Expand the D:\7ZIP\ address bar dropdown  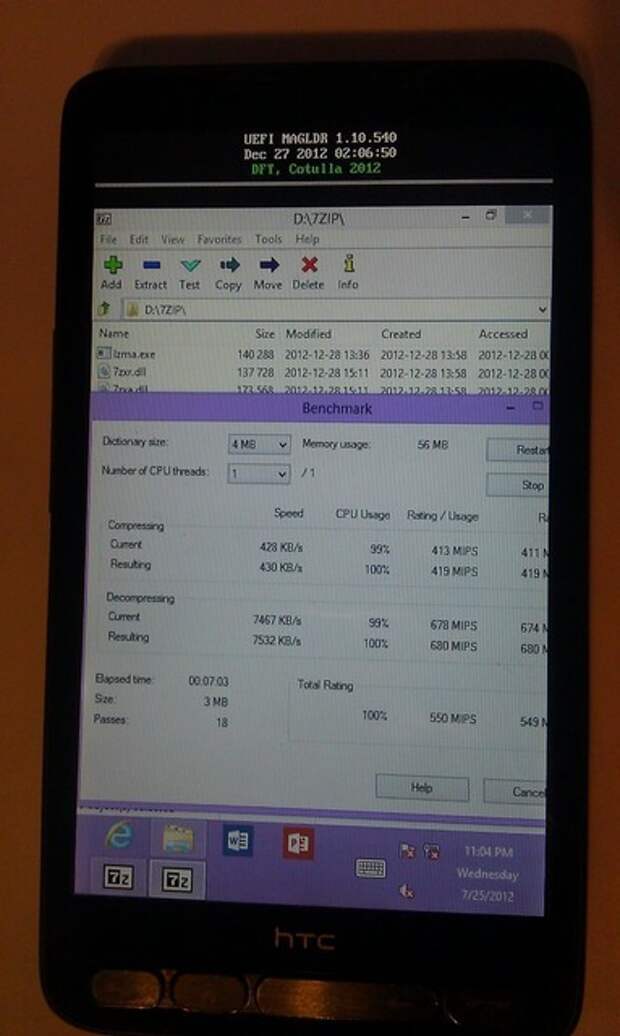pyautogui.click(x=542, y=309)
